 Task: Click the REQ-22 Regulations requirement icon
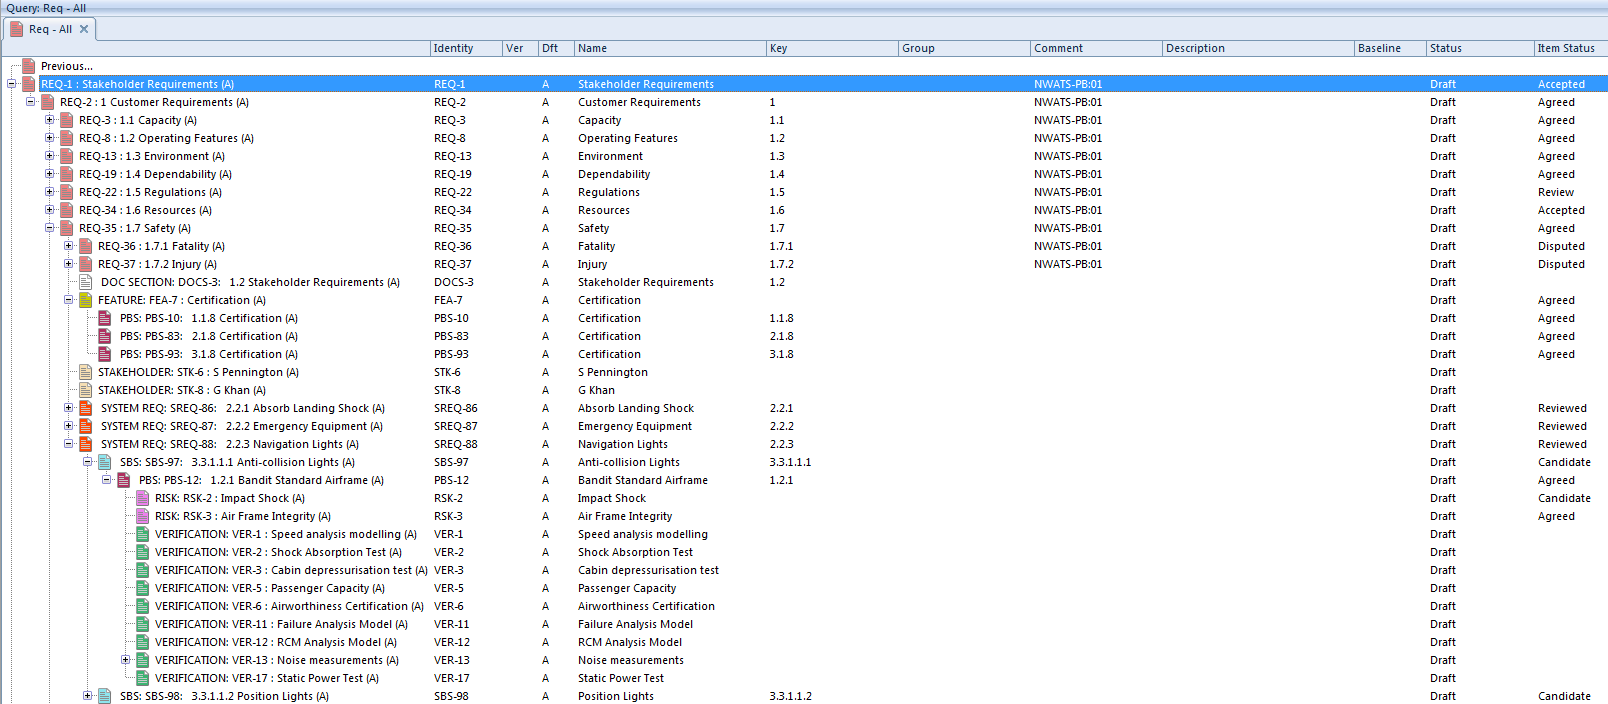(x=66, y=192)
